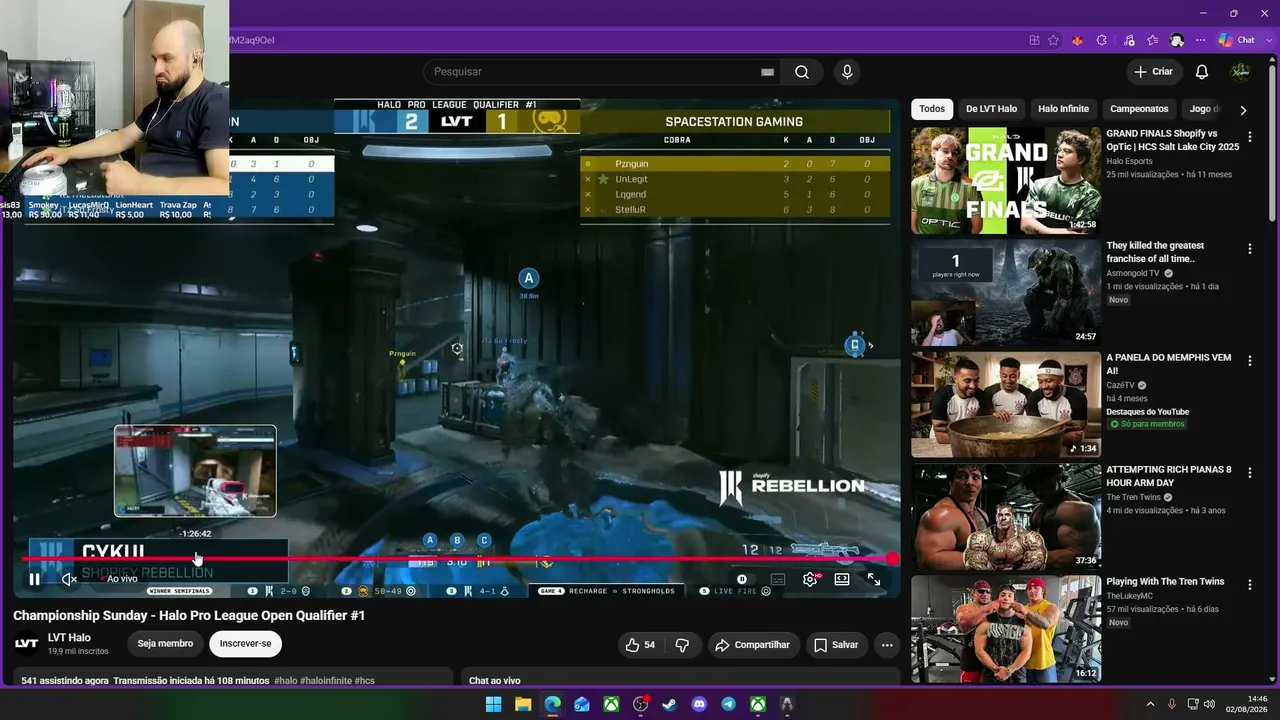The height and width of the screenshot is (720, 1280).
Task: Enter fullscreen video mode
Action: tap(874, 579)
